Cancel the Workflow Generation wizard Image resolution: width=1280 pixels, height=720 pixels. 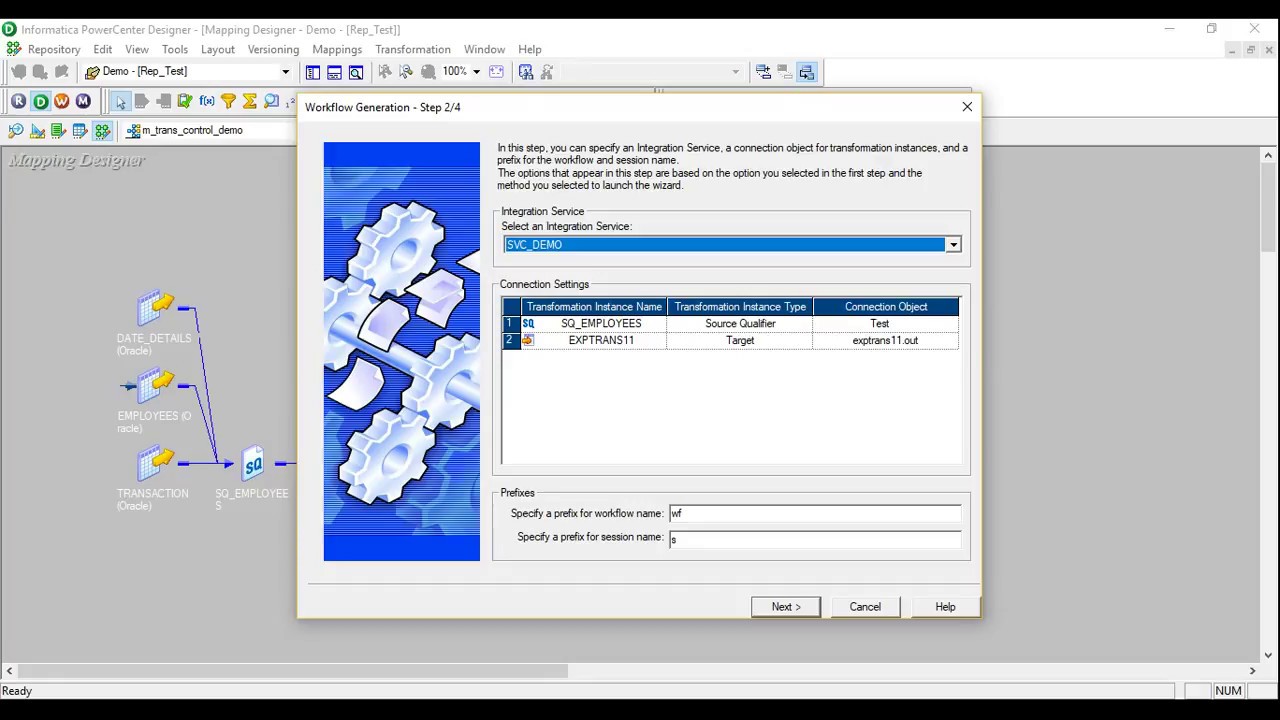click(x=865, y=607)
